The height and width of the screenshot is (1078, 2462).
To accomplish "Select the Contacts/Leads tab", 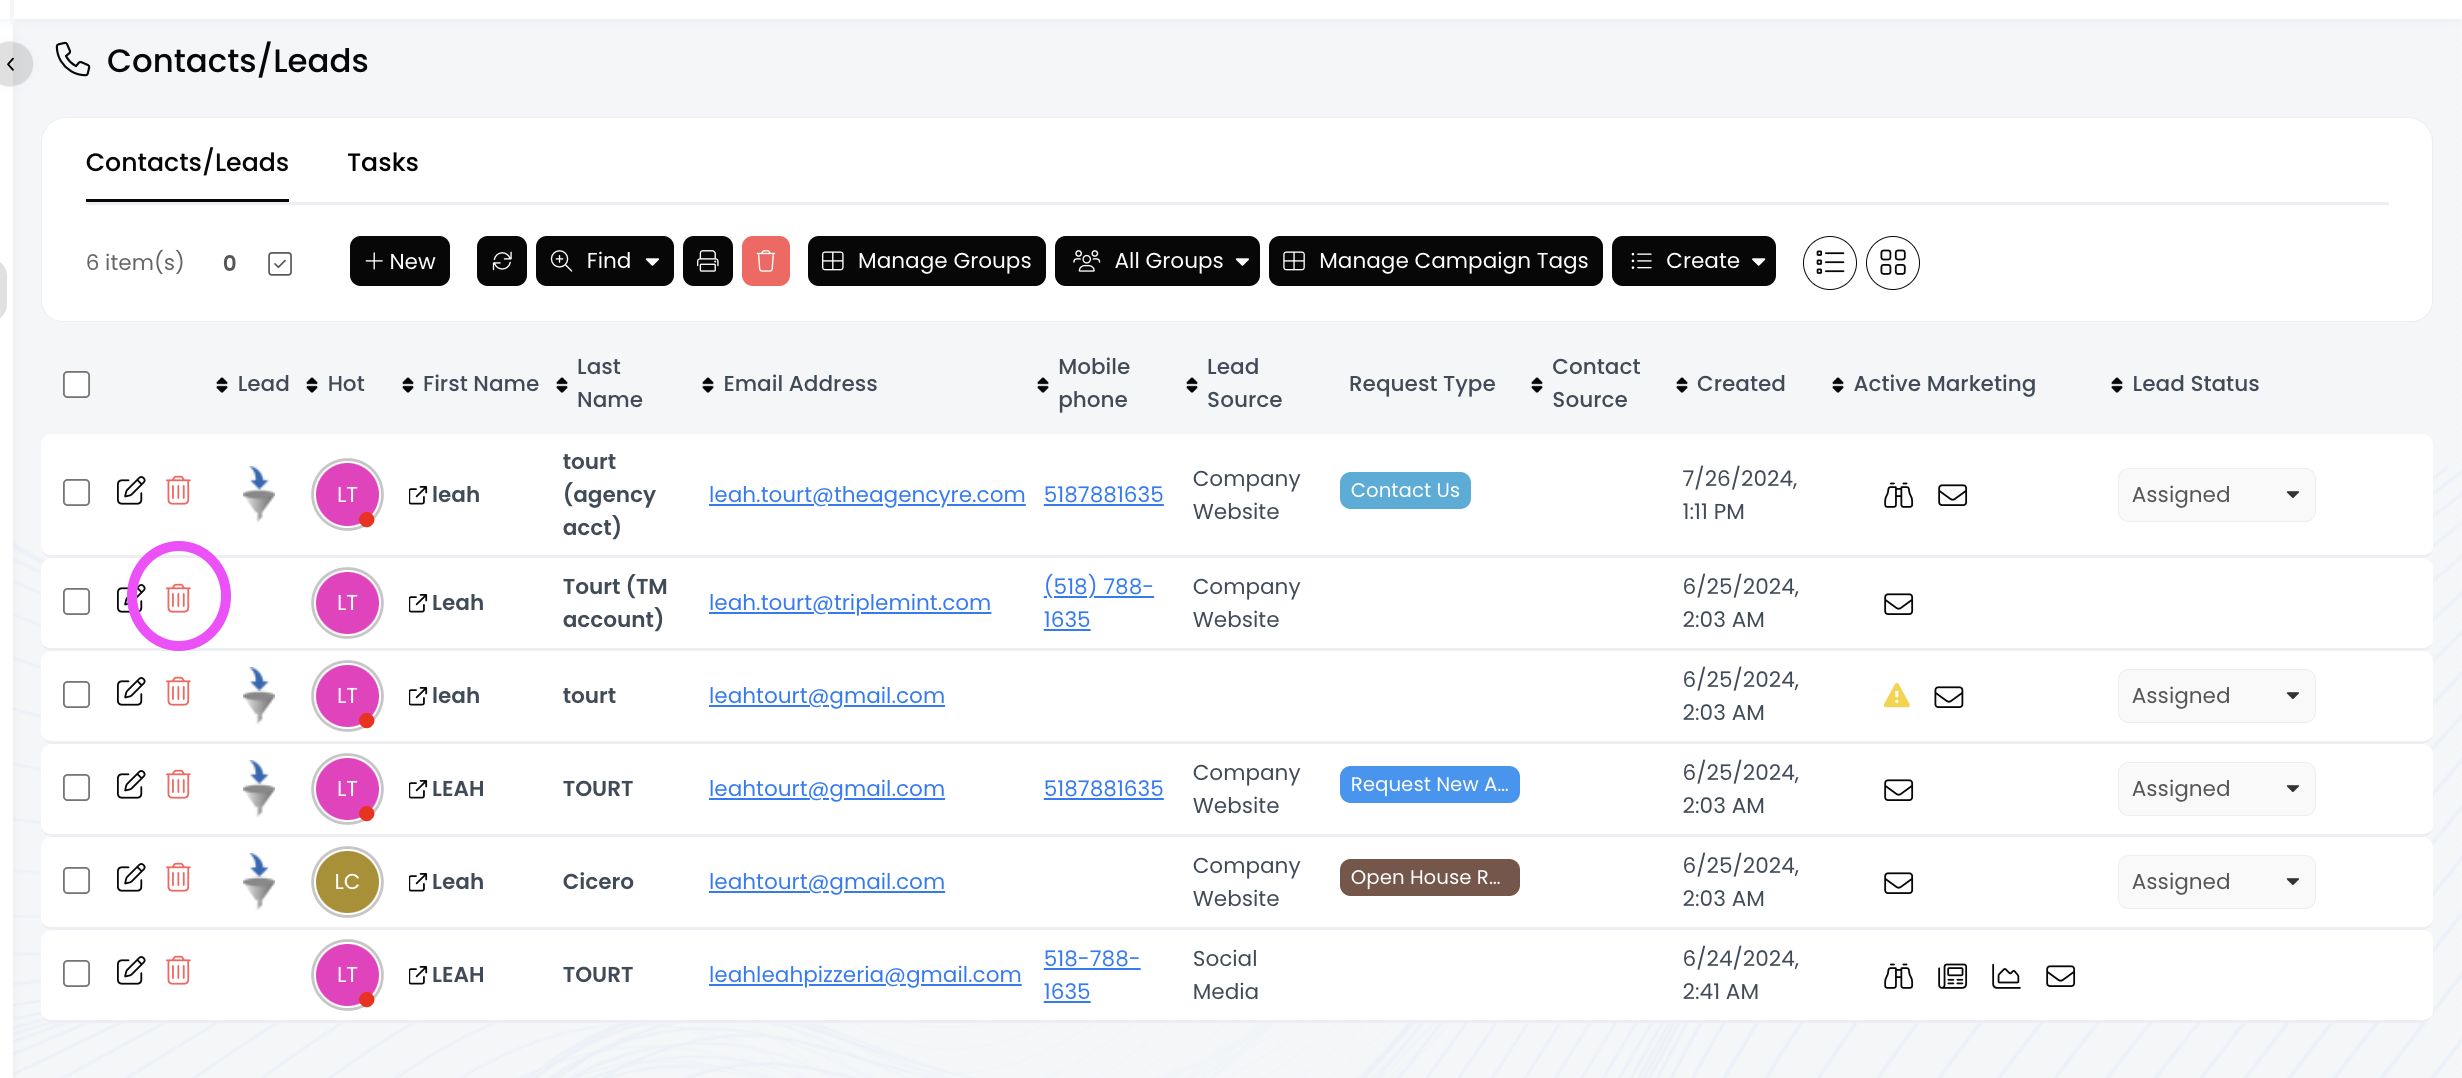I will [x=187, y=162].
